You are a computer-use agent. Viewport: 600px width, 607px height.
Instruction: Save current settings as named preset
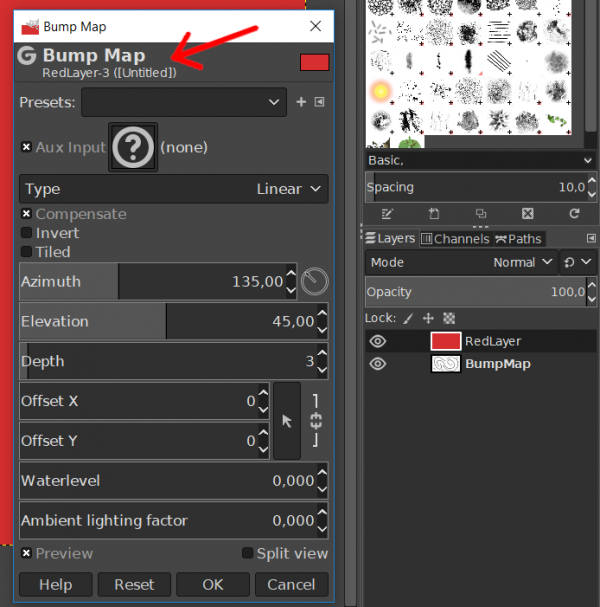pyautogui.click(x=301, y=102)
